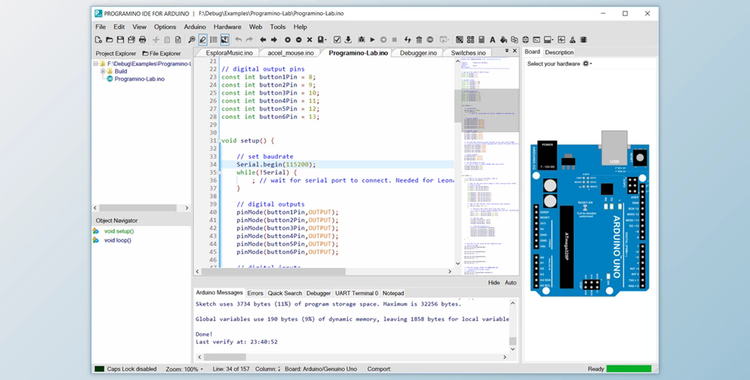750x380 pixels.
Task: Click the plus-circle add bookmark icon
Action: click(x=287, y=40)
